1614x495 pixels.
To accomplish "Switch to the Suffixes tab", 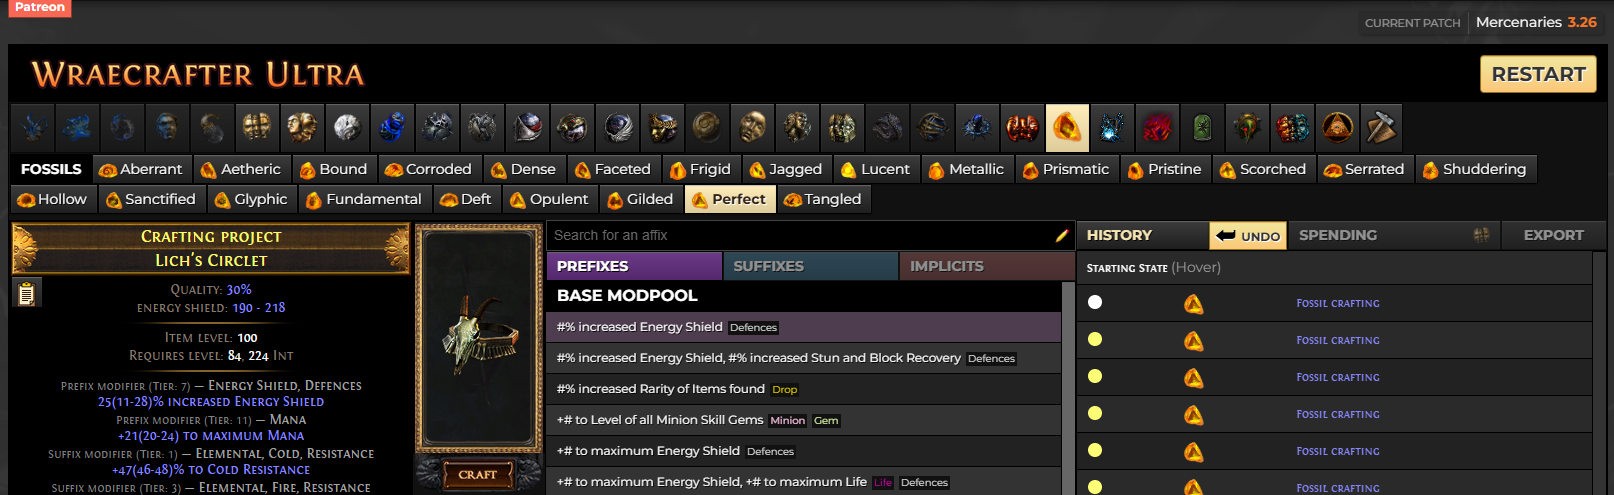I will pyautogui.click(x=810, y=266).
